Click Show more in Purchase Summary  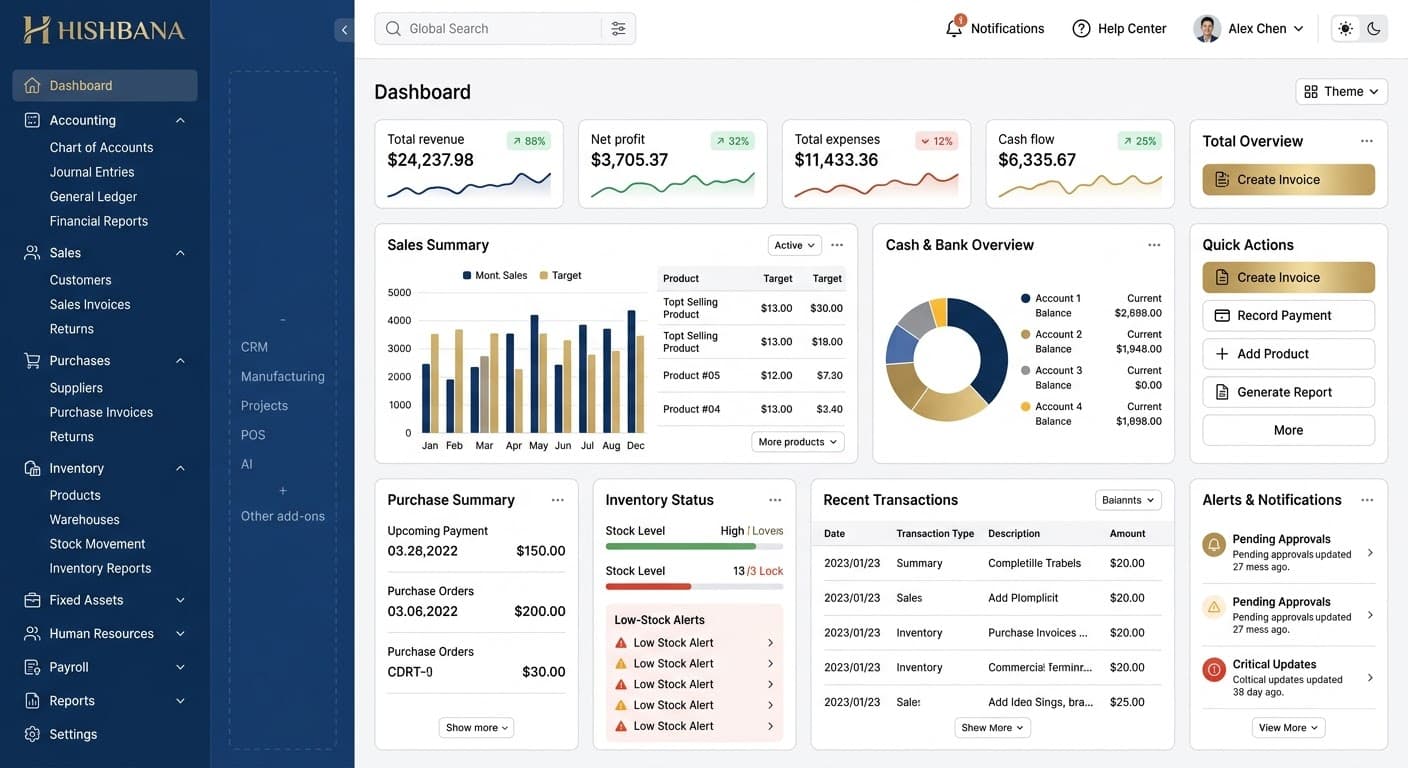pos(476,728)
